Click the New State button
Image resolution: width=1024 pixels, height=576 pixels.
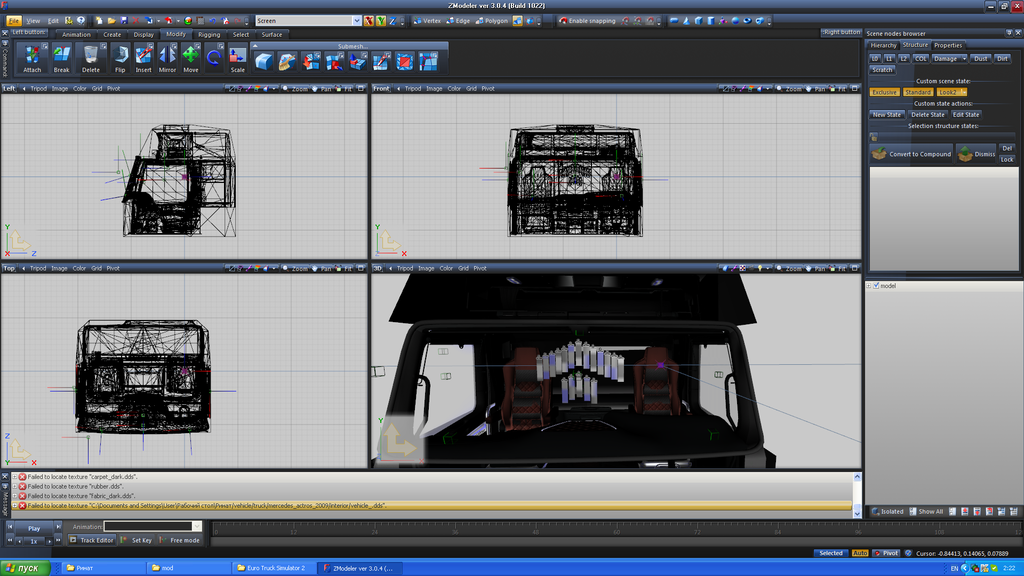point(886,114)
